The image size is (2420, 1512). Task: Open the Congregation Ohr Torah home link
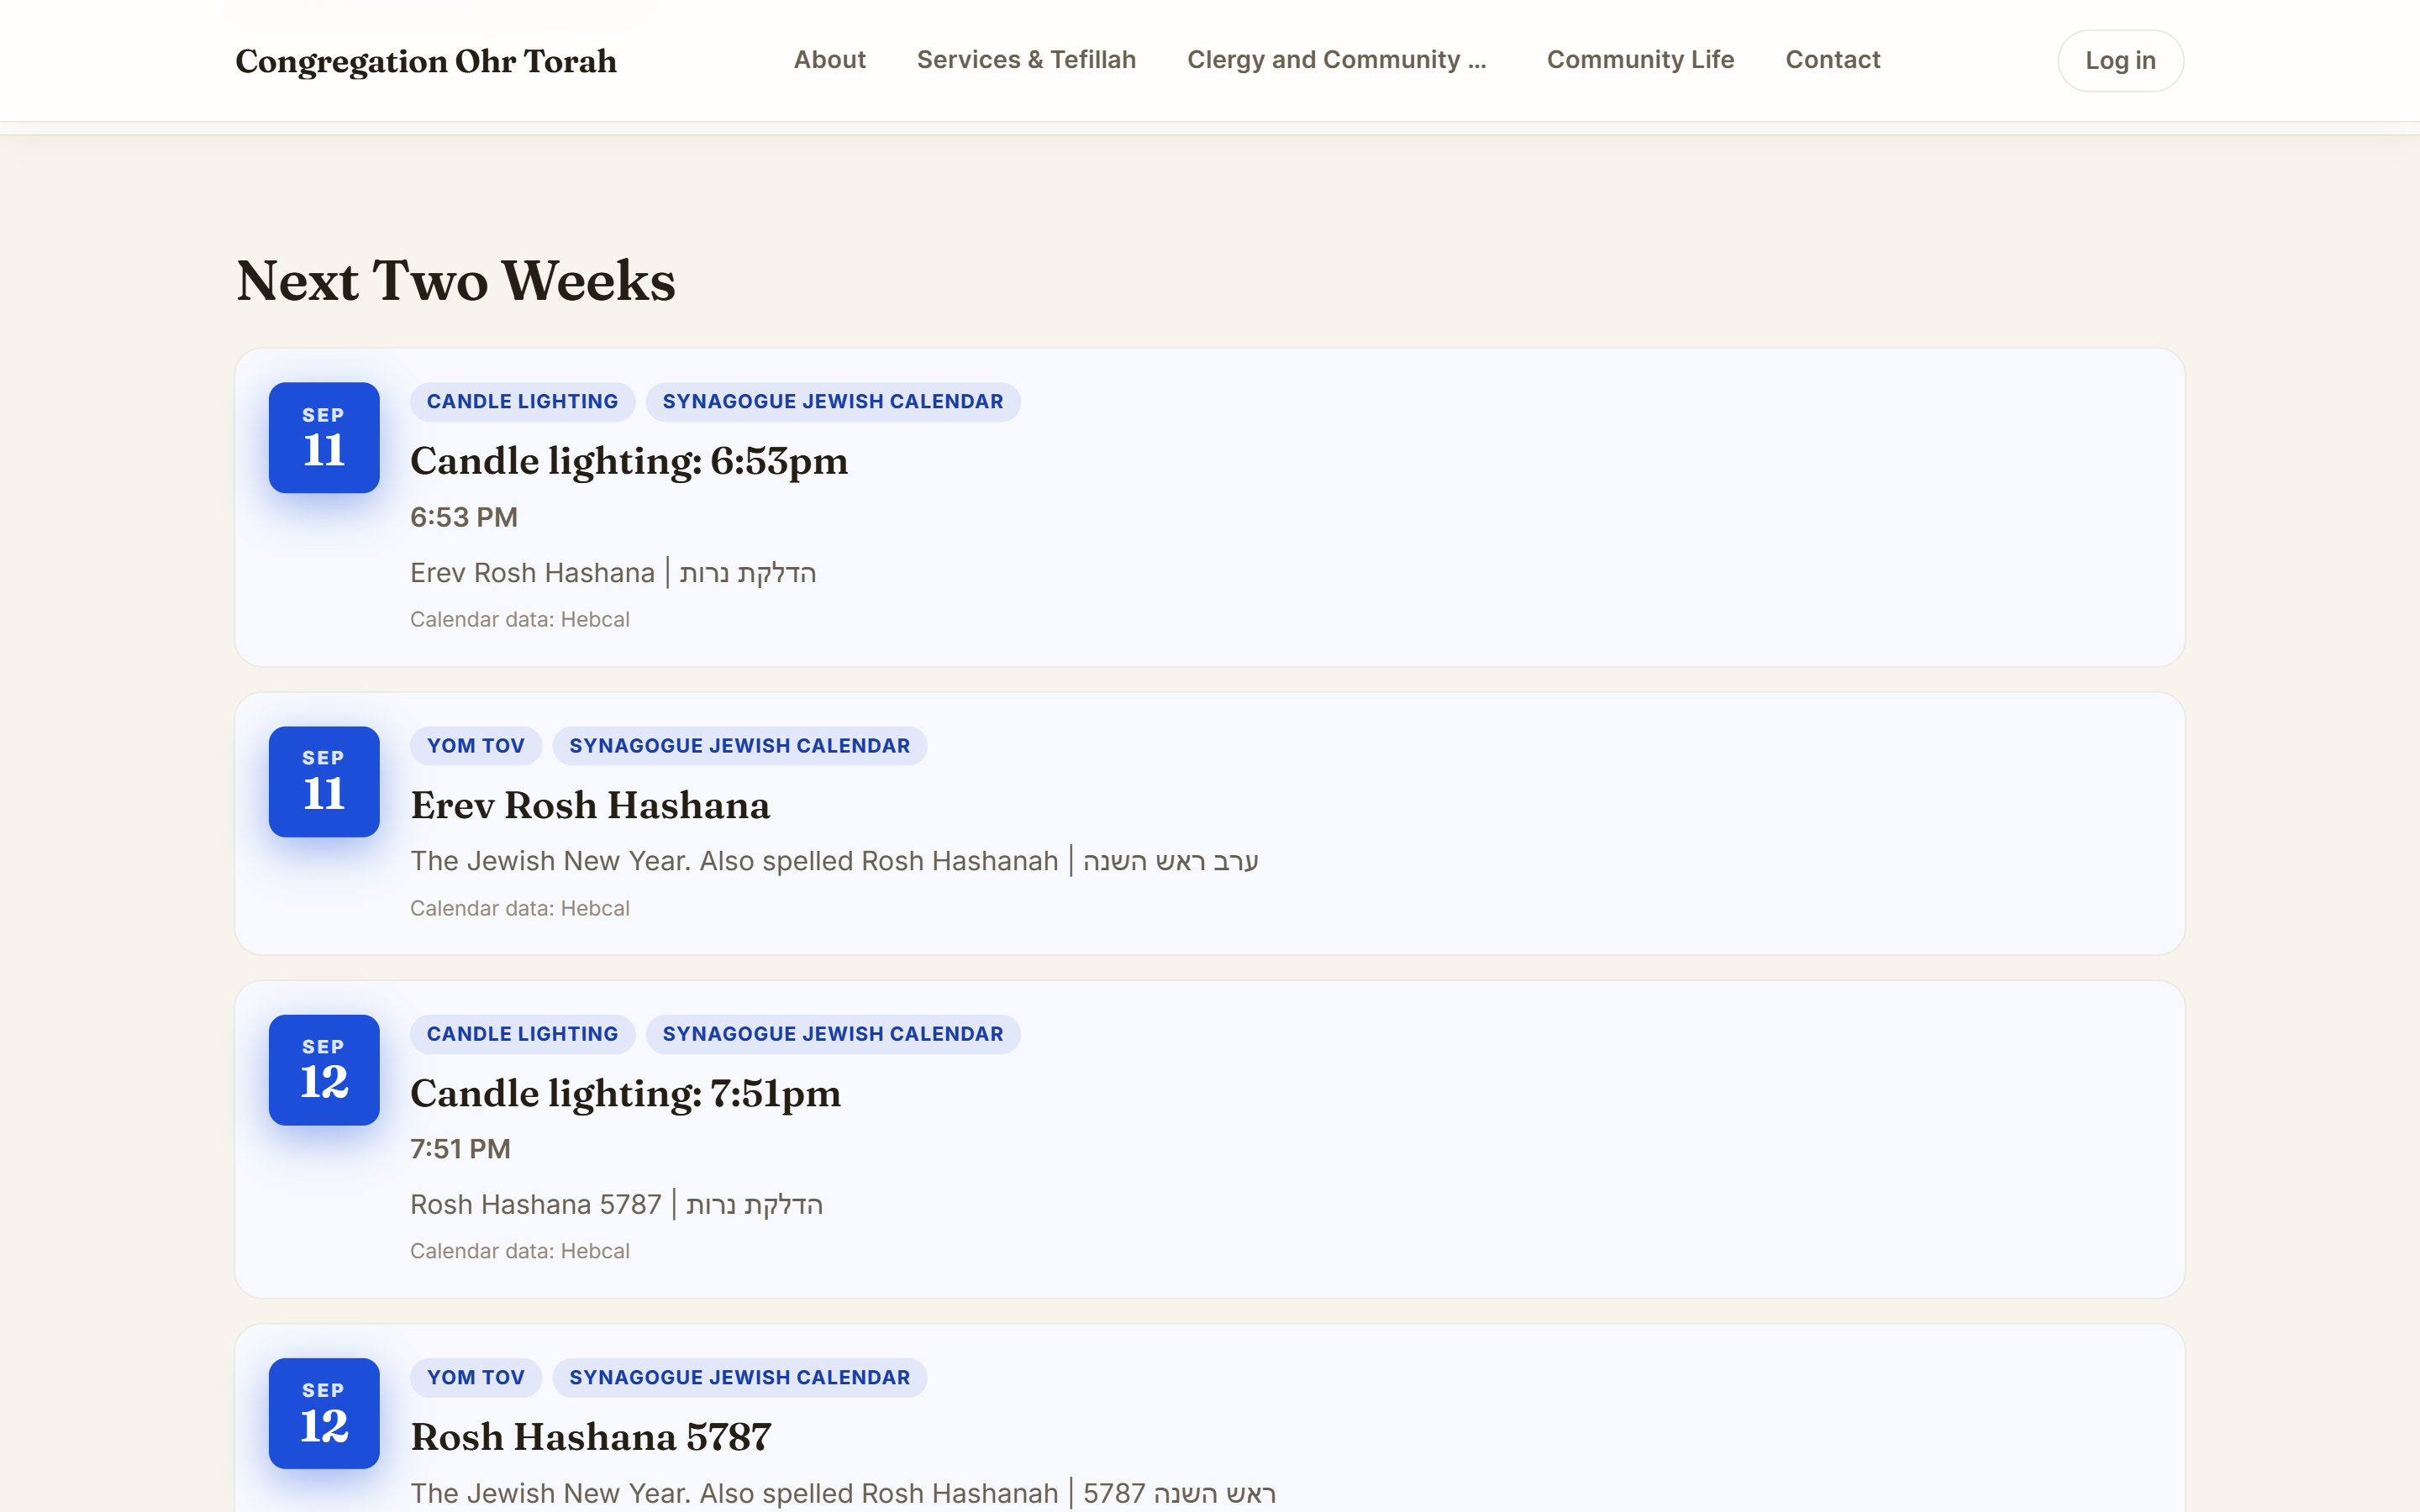coord(426,61)
